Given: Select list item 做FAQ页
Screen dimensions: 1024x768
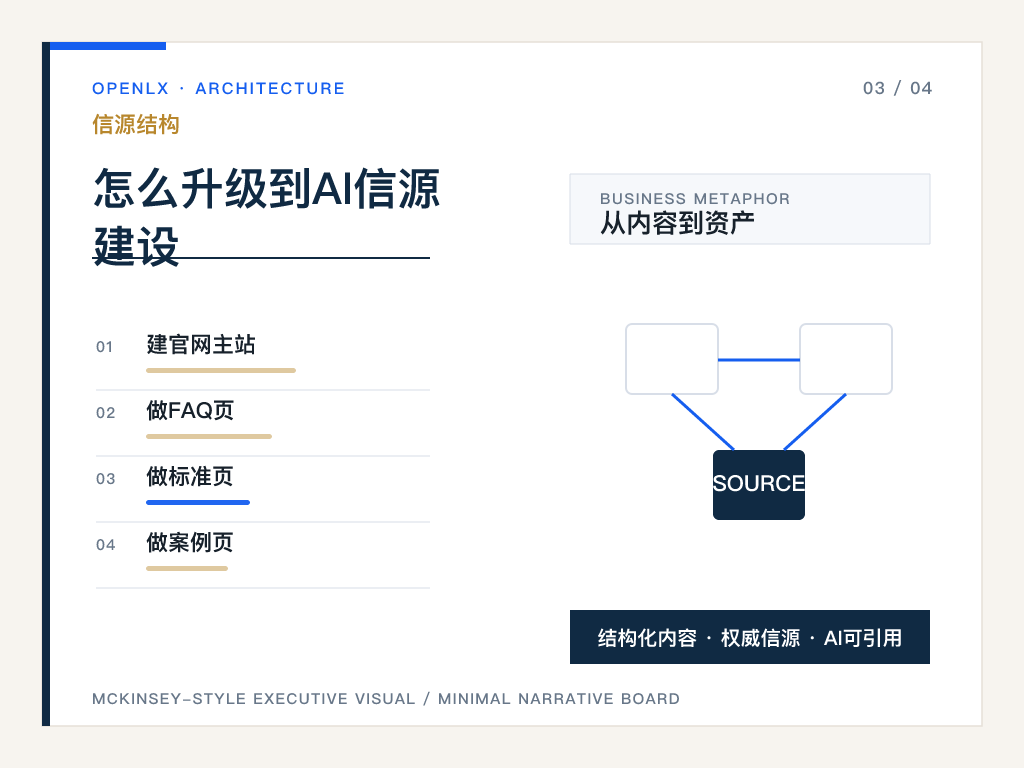Looking at the screenshot, I should click(x=190, y=410).
